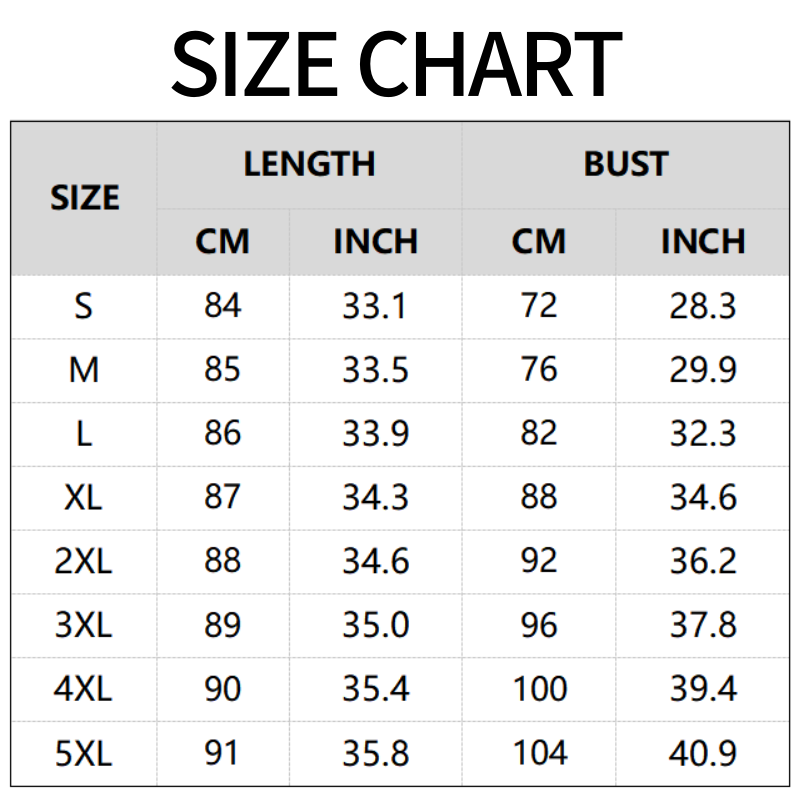
Task: Select the 3XL size row label
Action: click(x=84, y=625)
